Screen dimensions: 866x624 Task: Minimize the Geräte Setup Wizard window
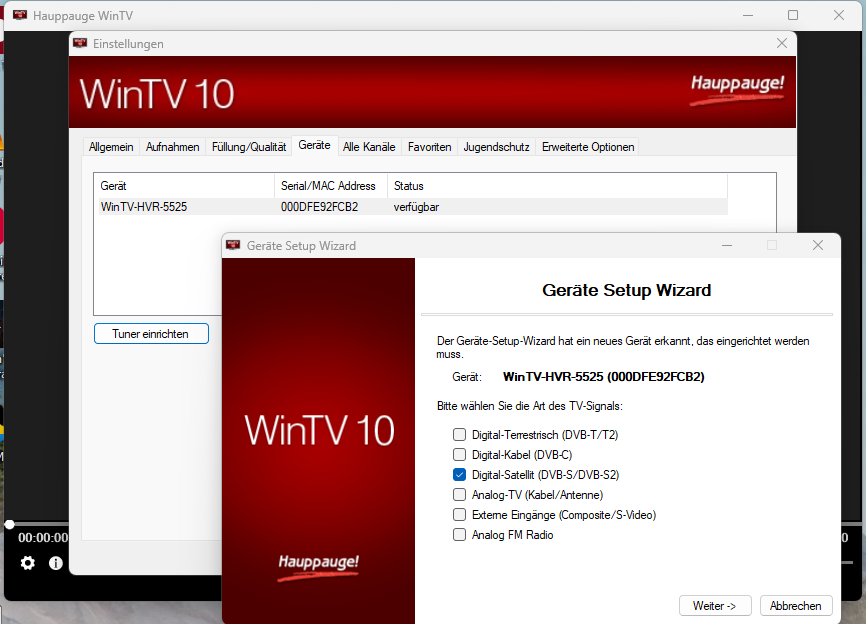(727, 245)
